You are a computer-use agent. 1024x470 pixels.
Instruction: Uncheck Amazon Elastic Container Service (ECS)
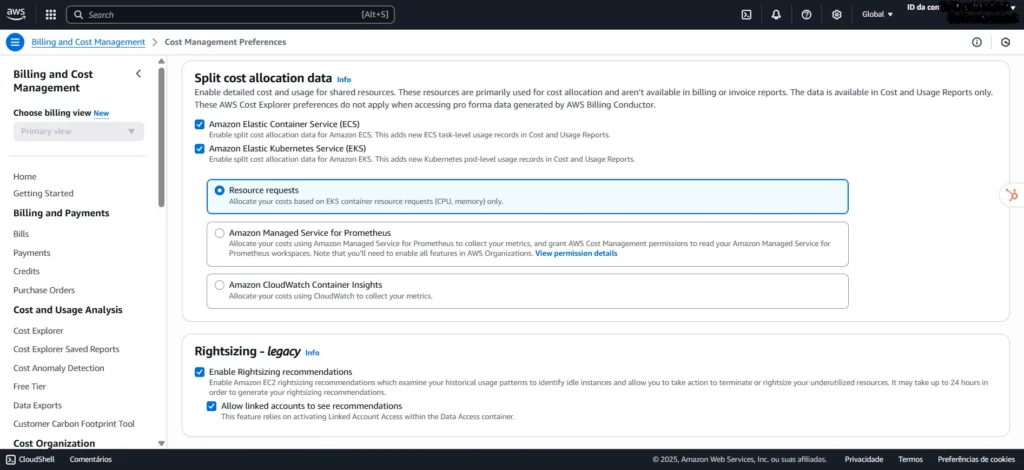(200, 124)
